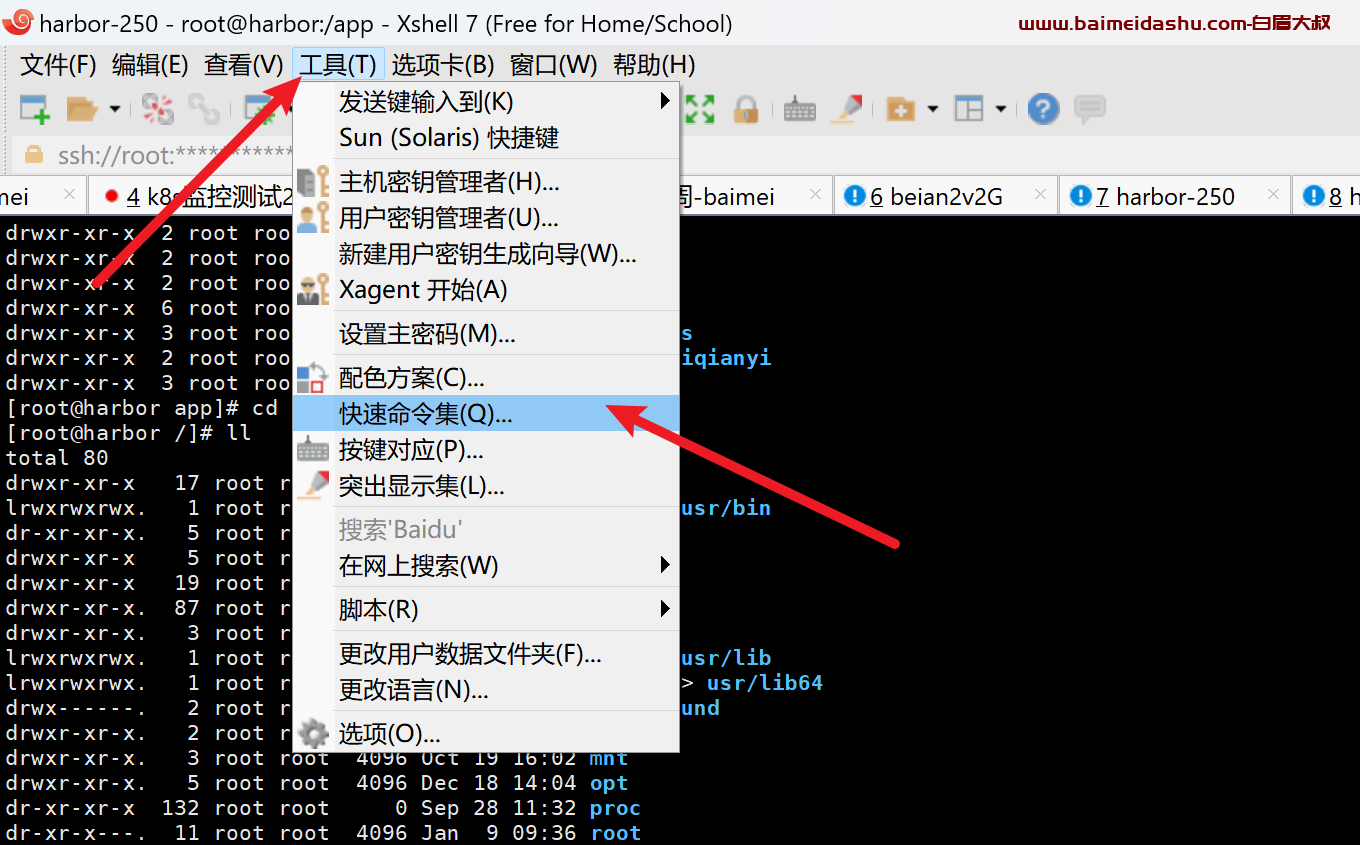Switch to the 7 harbor-250 tab
Screen dimensions: 1360x845
[1175, 196]
